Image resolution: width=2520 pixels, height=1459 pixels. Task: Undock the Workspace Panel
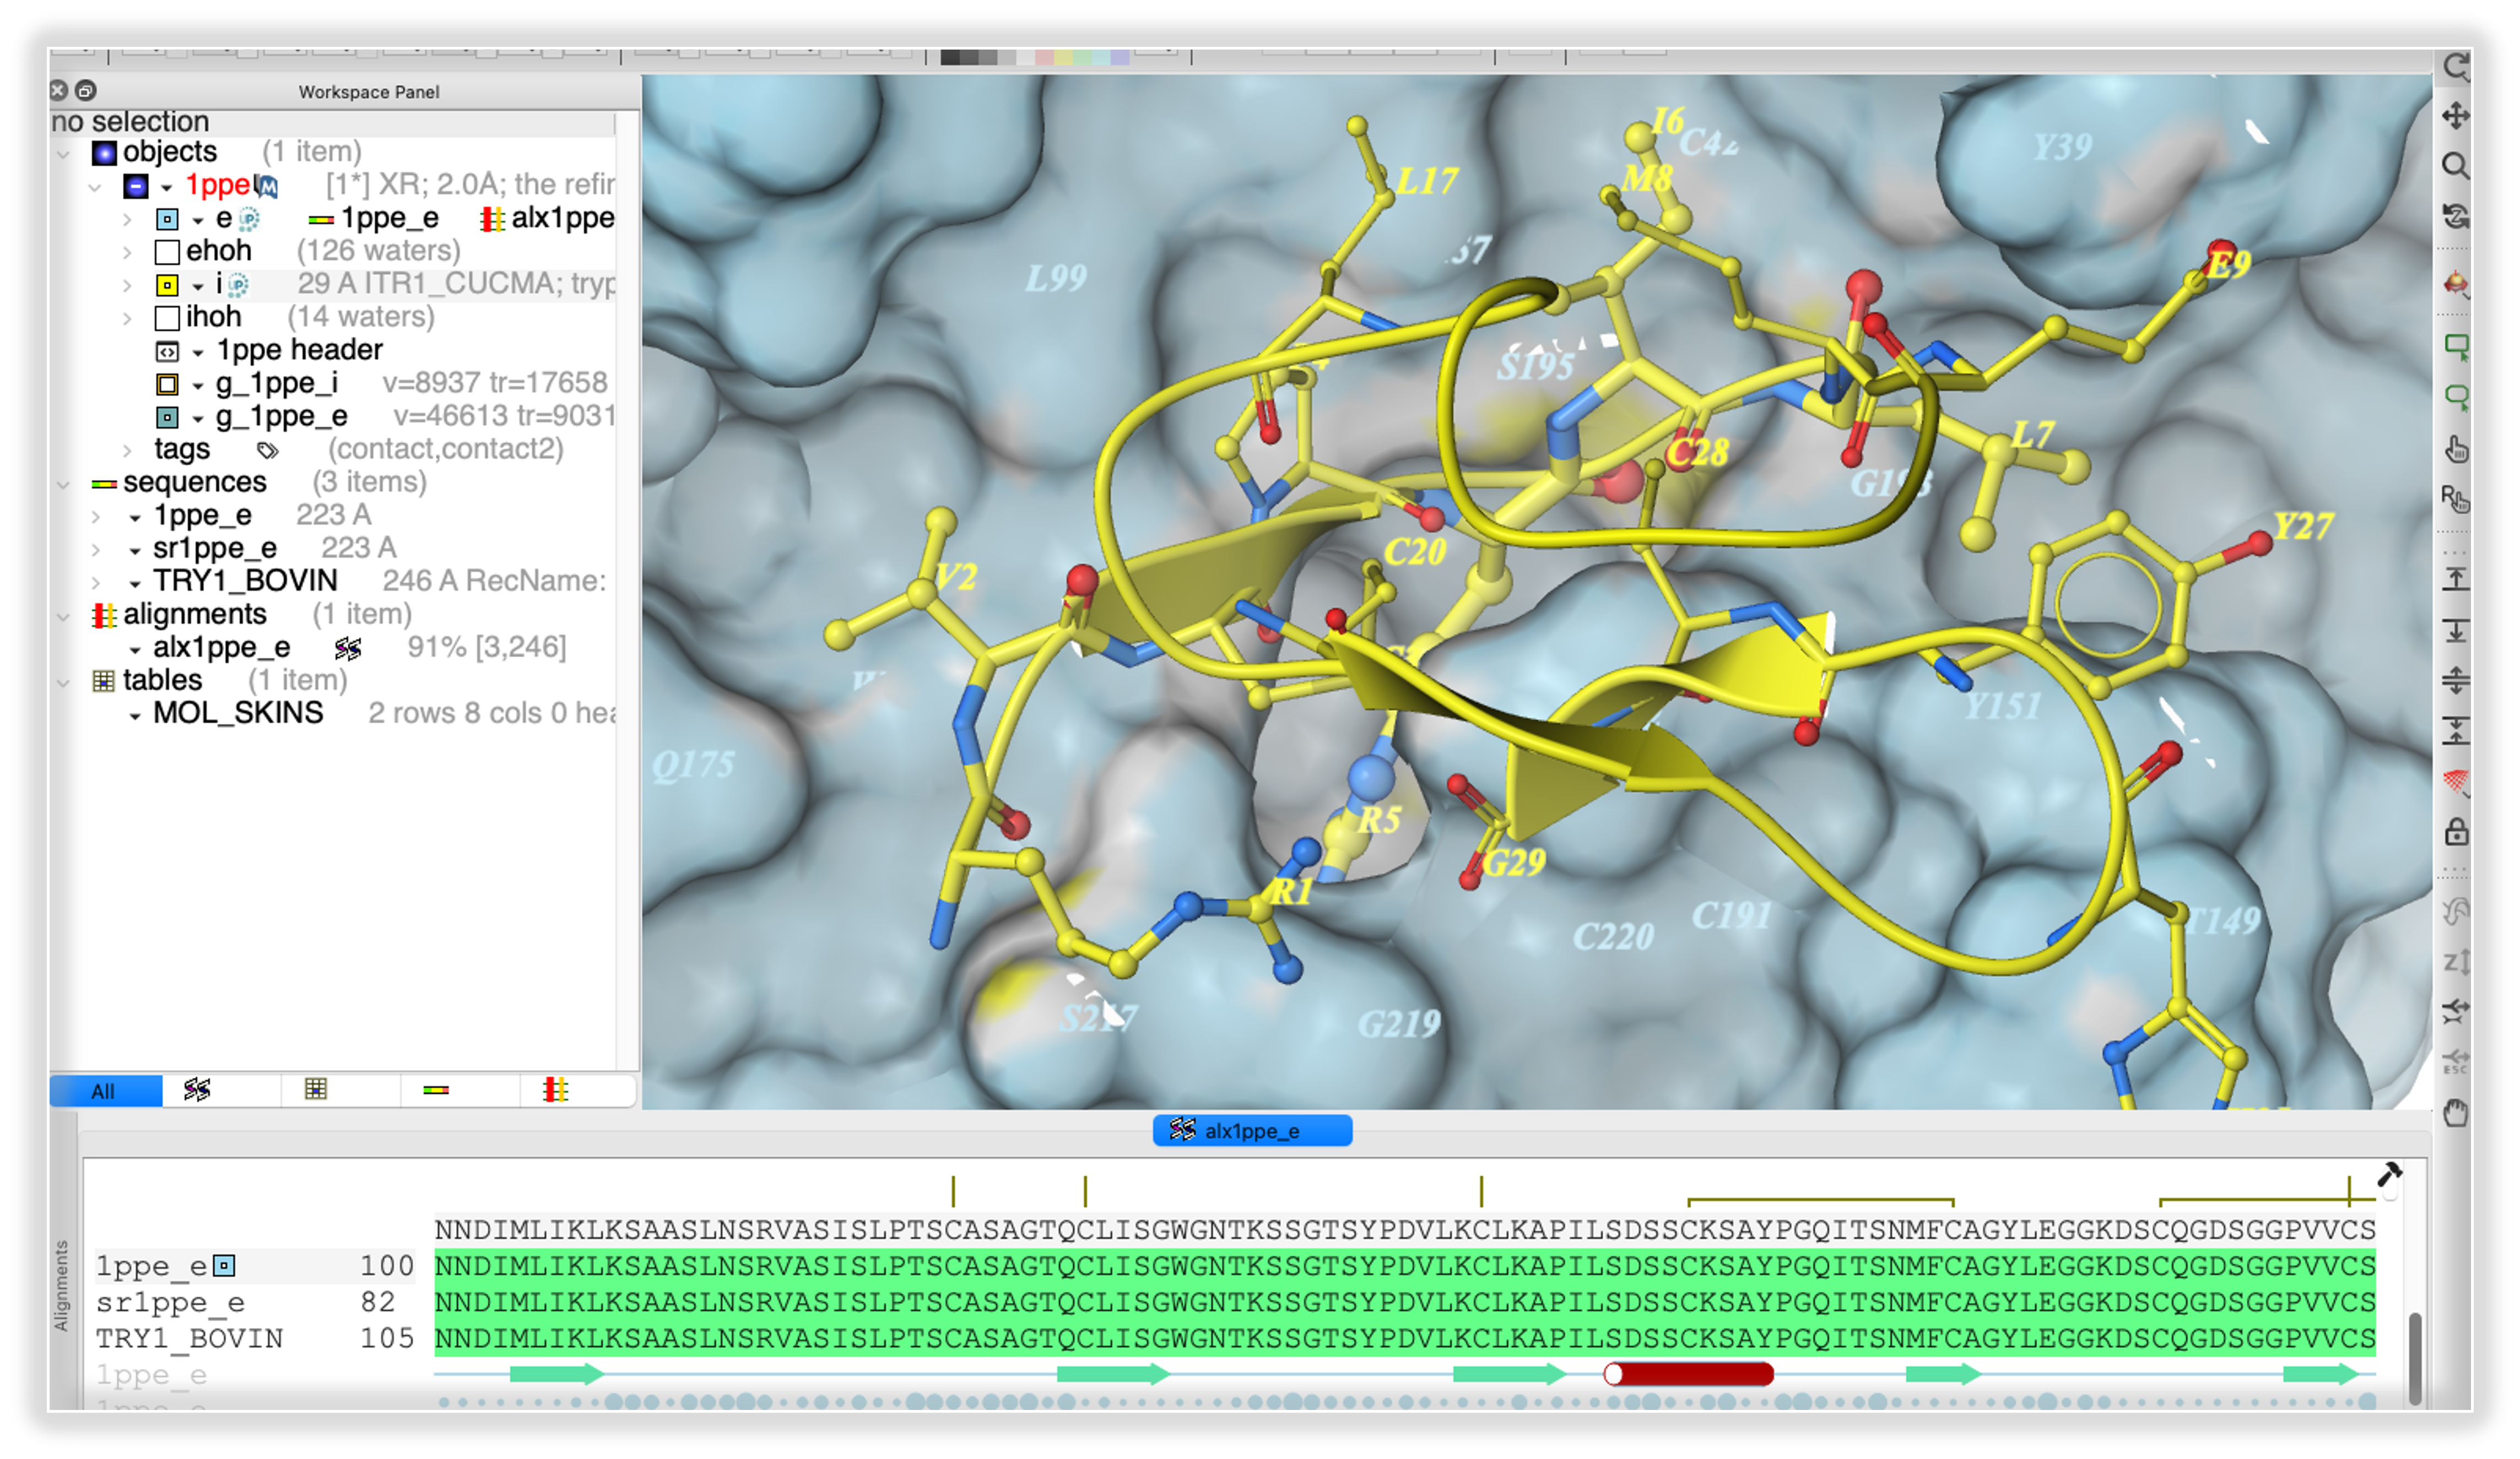pyautogui.click(x=86, y=91)
